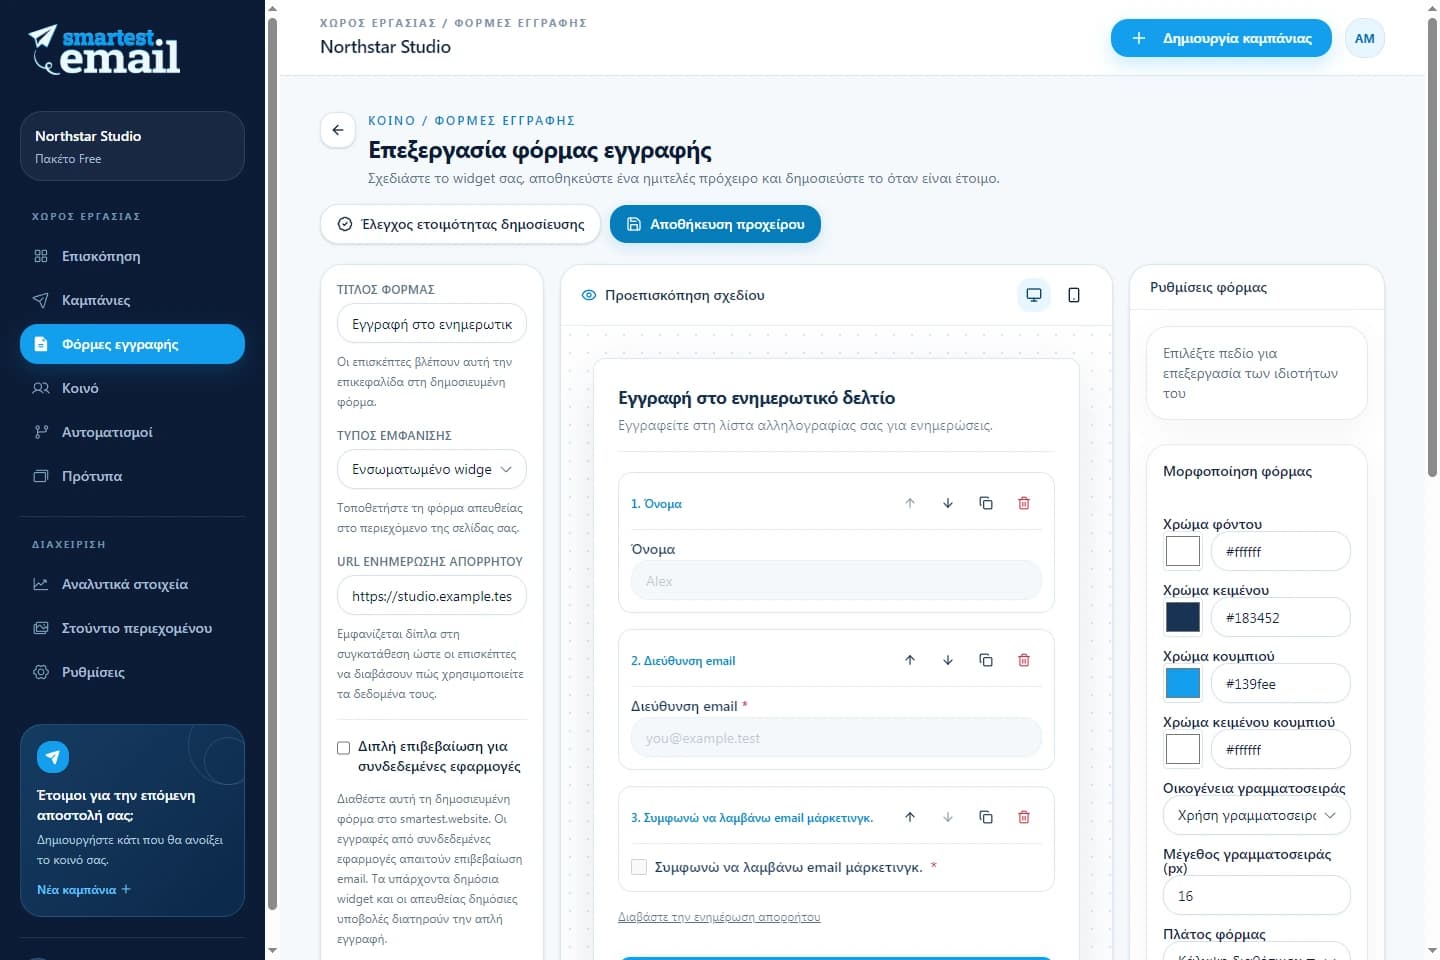This screenshot has width=1440, height=960.
Task: Open the Οικογένεια γραμματοσειράς dropdown
Action: pos(1257,815)
